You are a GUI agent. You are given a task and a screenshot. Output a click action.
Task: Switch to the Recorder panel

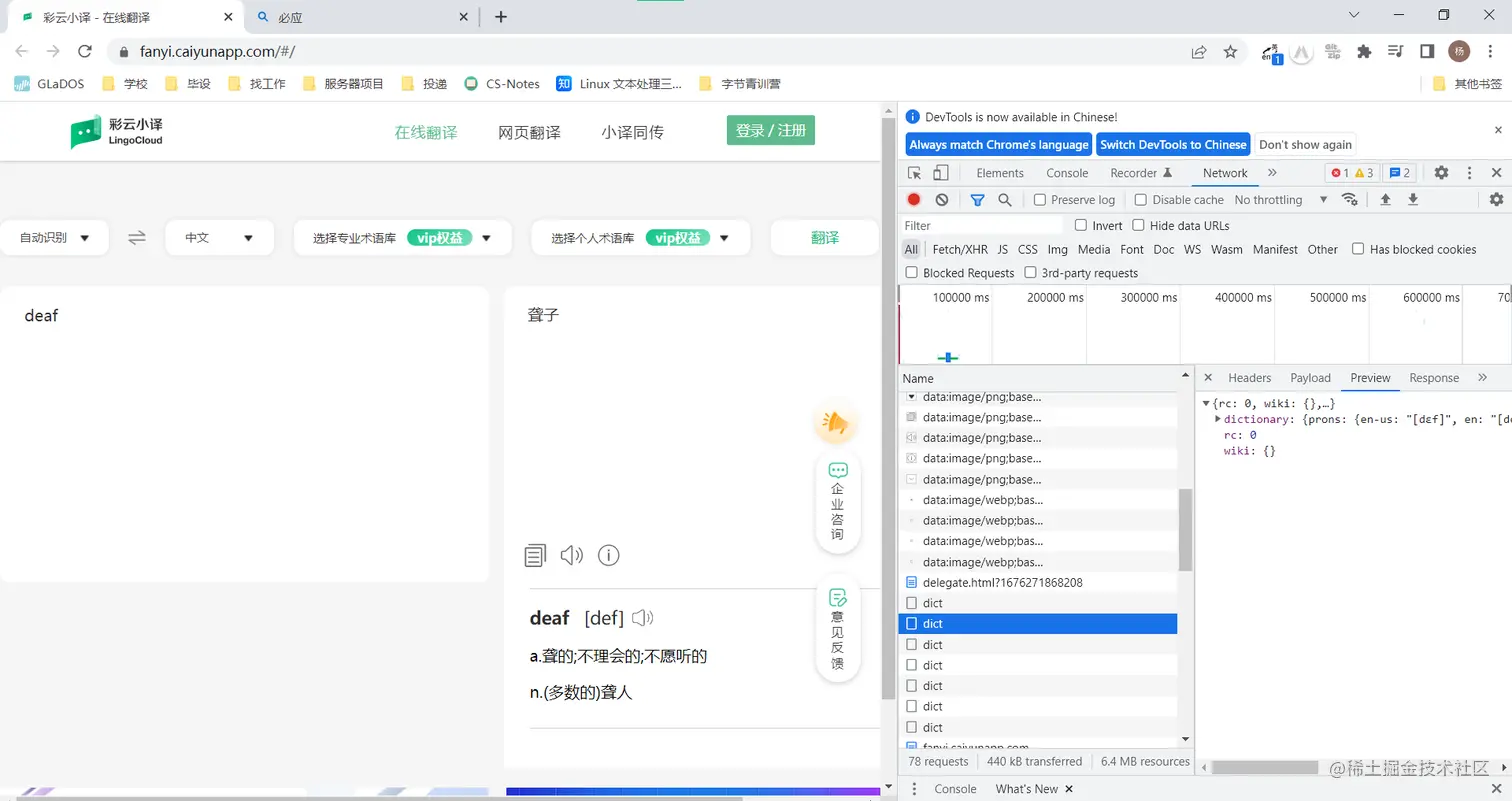[x=1141, y=173]
